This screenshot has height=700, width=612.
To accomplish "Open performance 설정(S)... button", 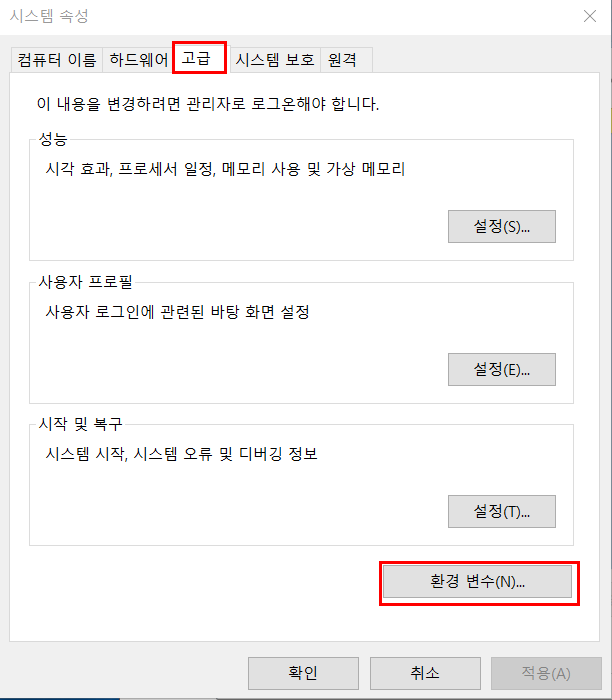I will click(x=502, y=227).
